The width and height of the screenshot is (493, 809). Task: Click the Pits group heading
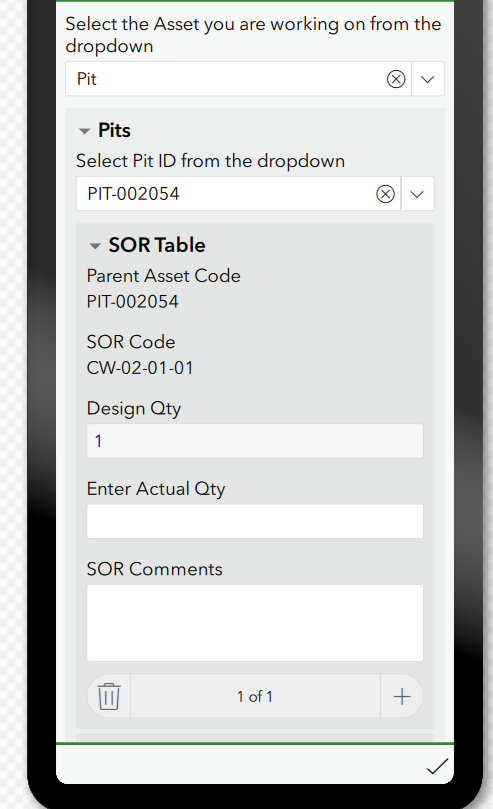coord(114,131)
